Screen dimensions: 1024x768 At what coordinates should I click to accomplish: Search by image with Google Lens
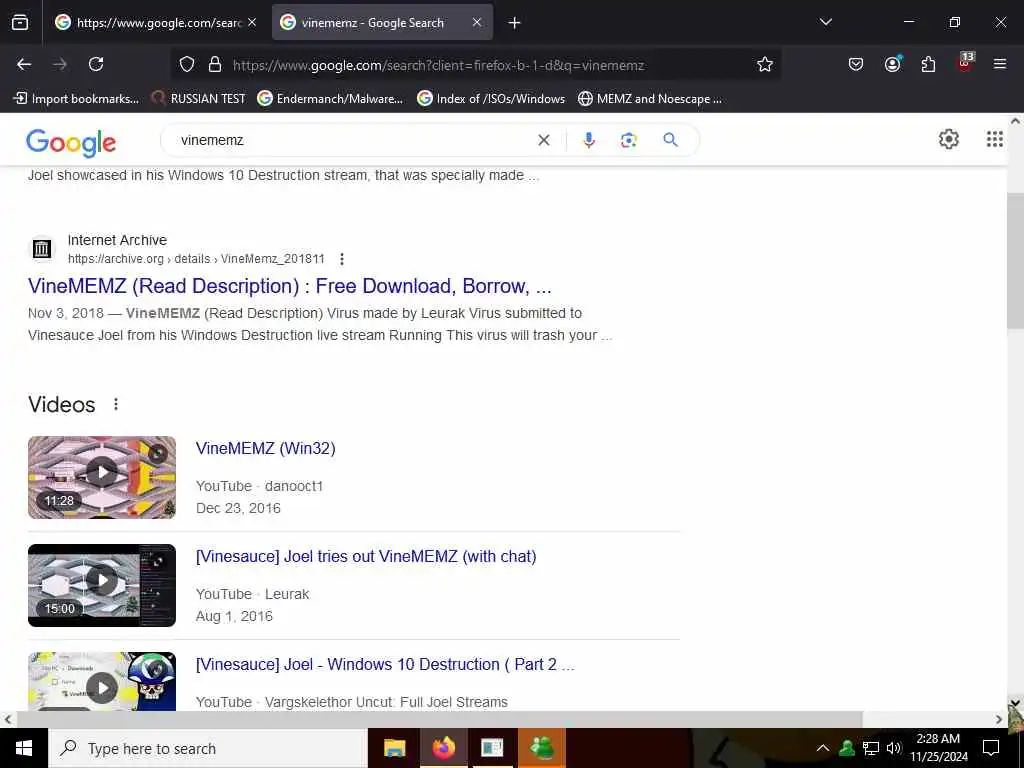click(628, 140)
